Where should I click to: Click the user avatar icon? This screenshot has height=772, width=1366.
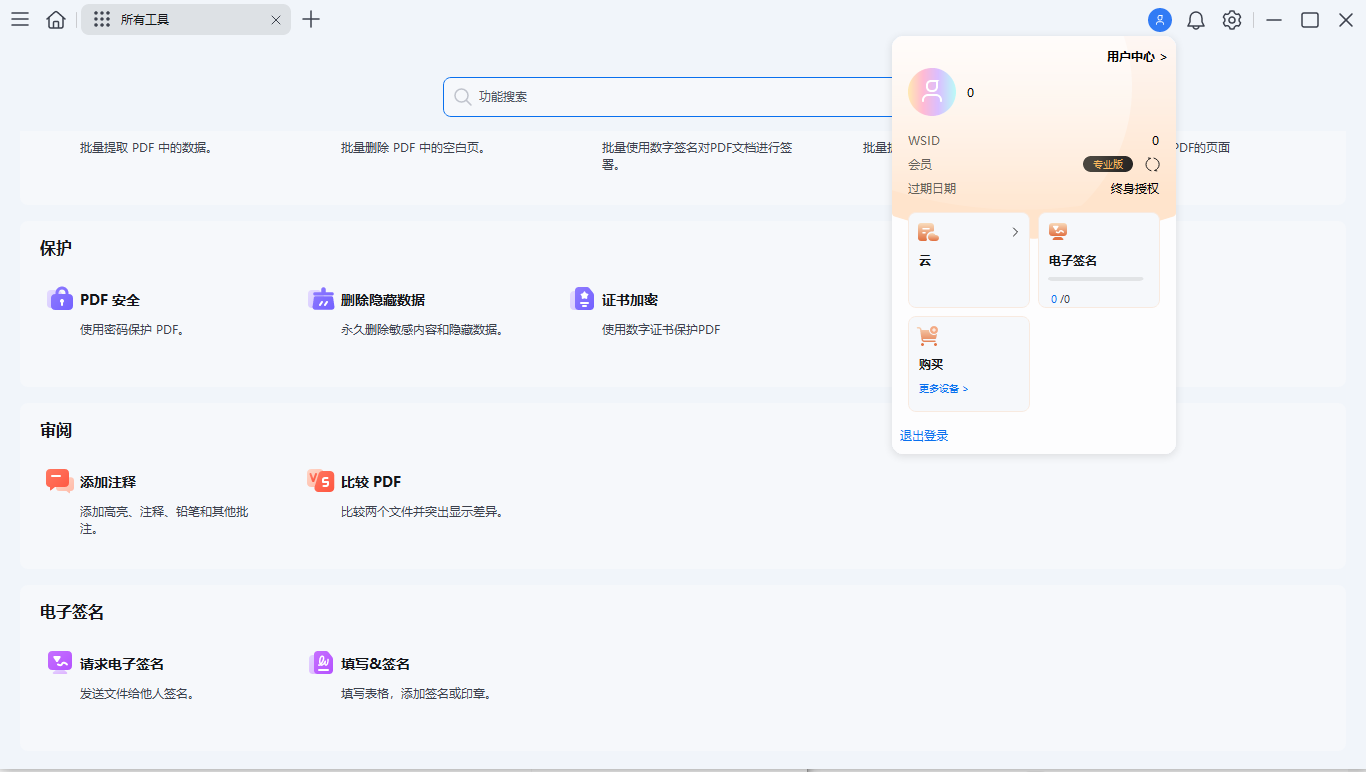(1159, 19)
